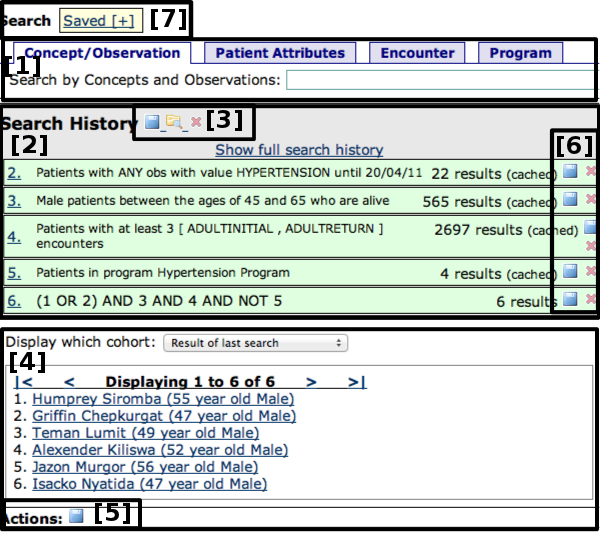Image resolution: width=600 pixels, height=534 pixels.
Task: Click the save icon beside Actions
Action: tap(76, 517)
